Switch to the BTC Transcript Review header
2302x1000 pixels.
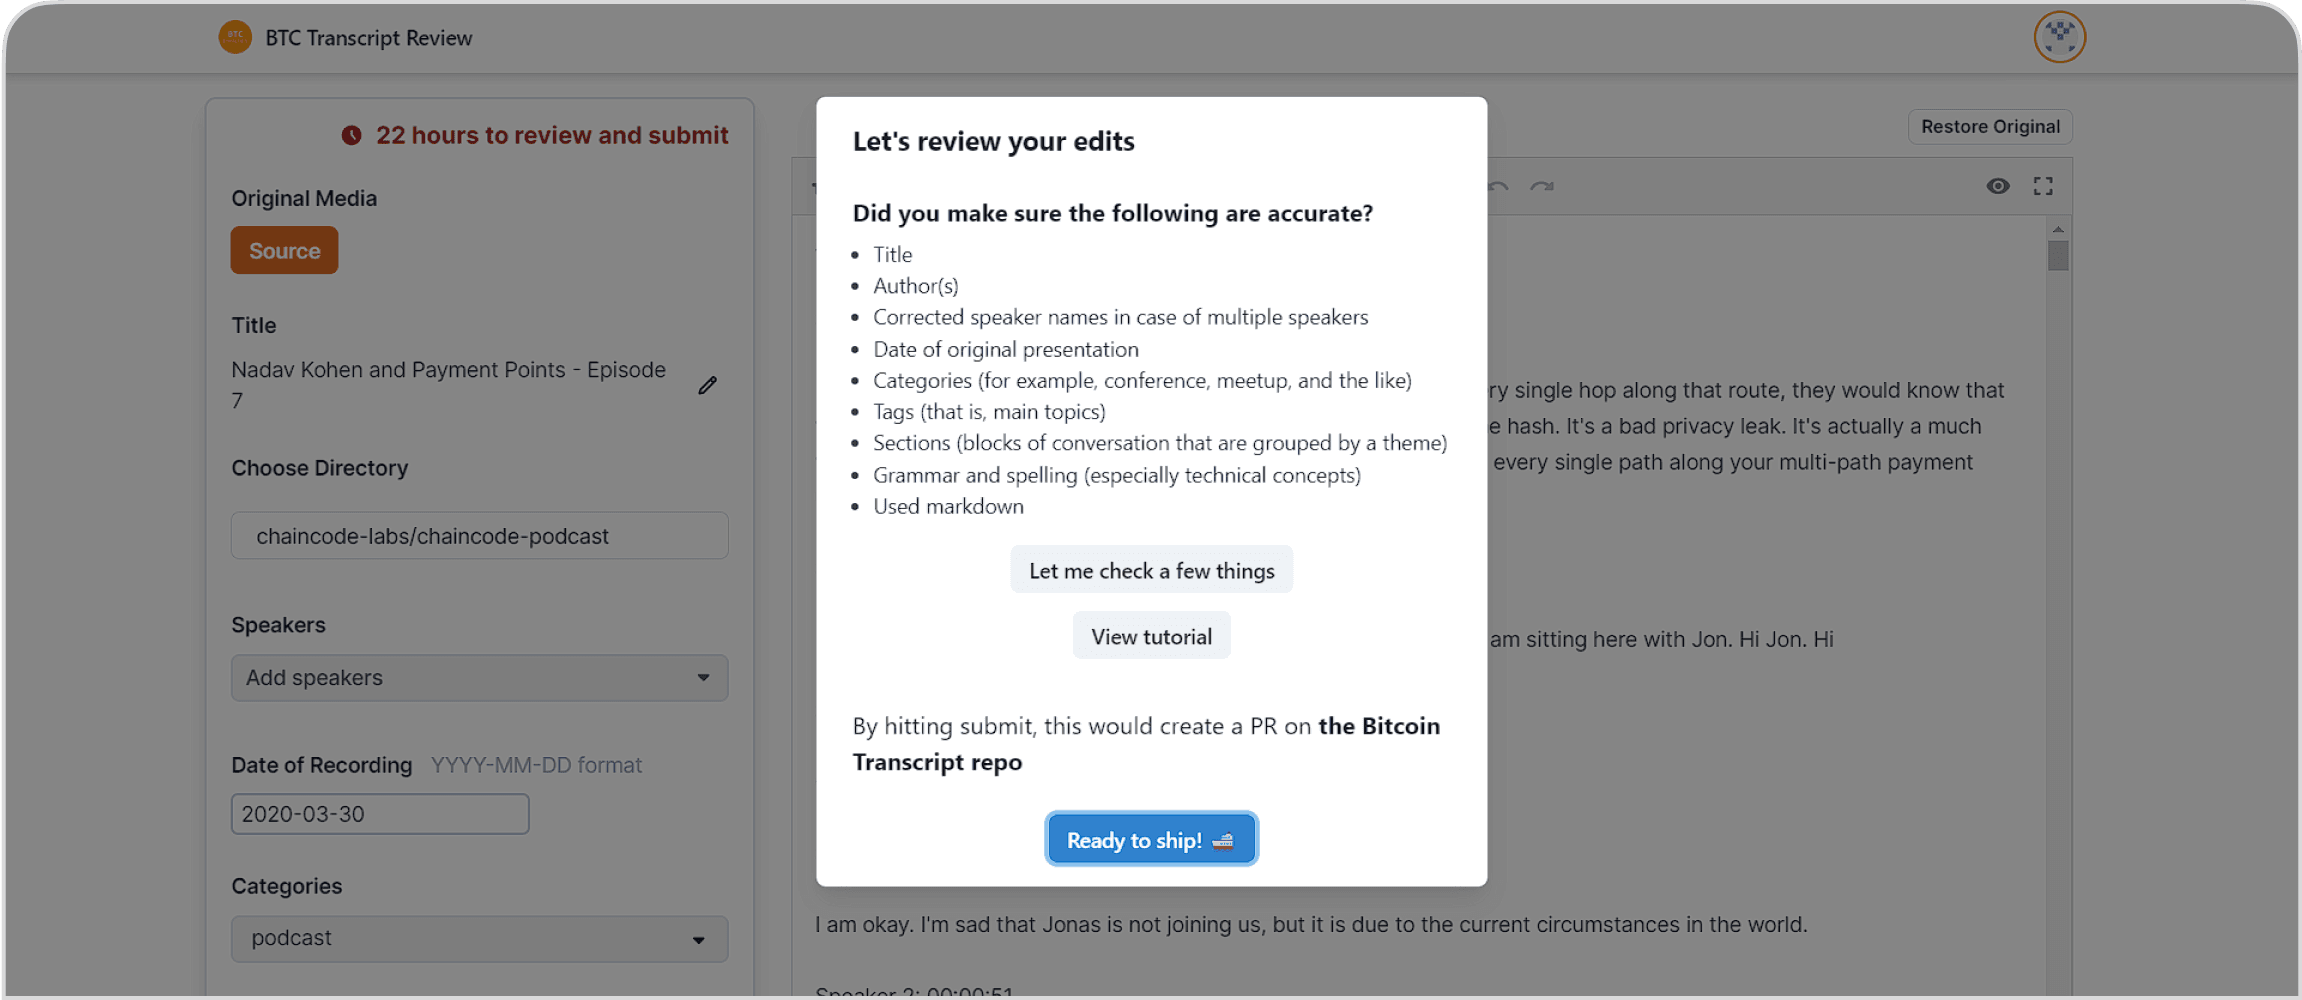tap(368, 37)
